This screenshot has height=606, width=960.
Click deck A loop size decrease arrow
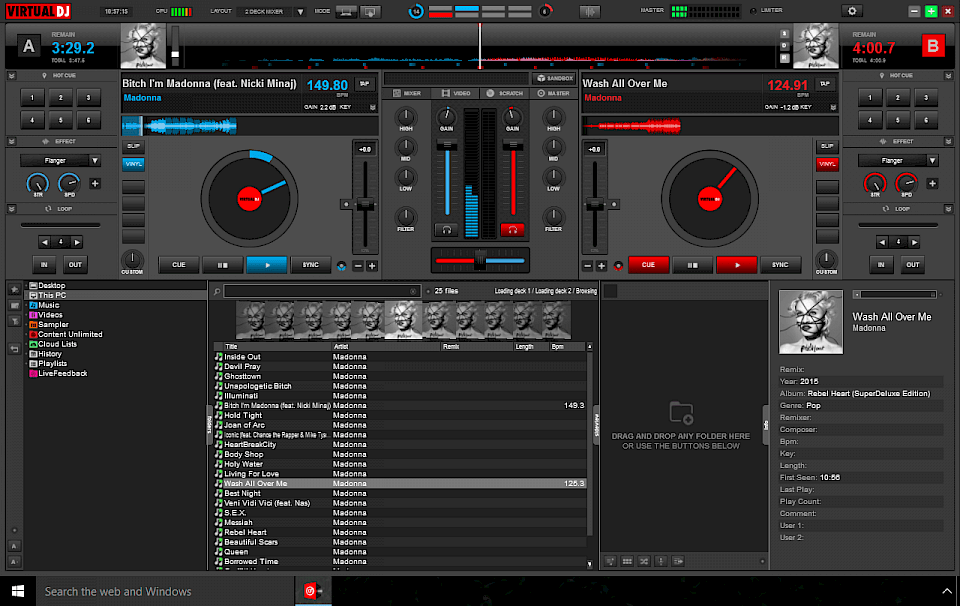tap(45, 242)
